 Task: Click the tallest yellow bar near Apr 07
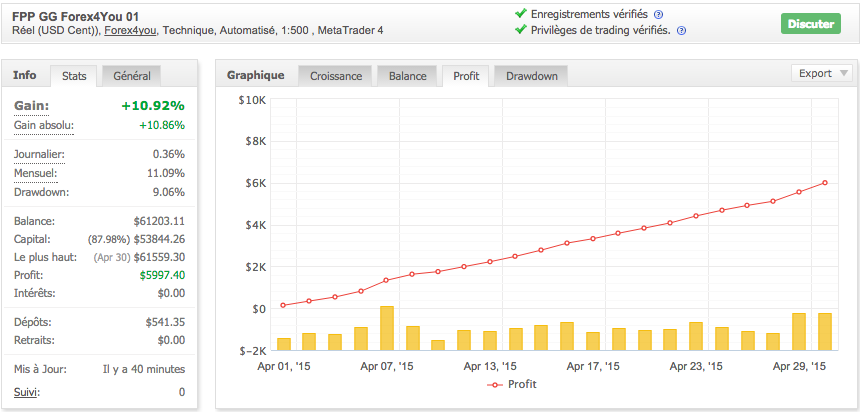tap(387, 328)
